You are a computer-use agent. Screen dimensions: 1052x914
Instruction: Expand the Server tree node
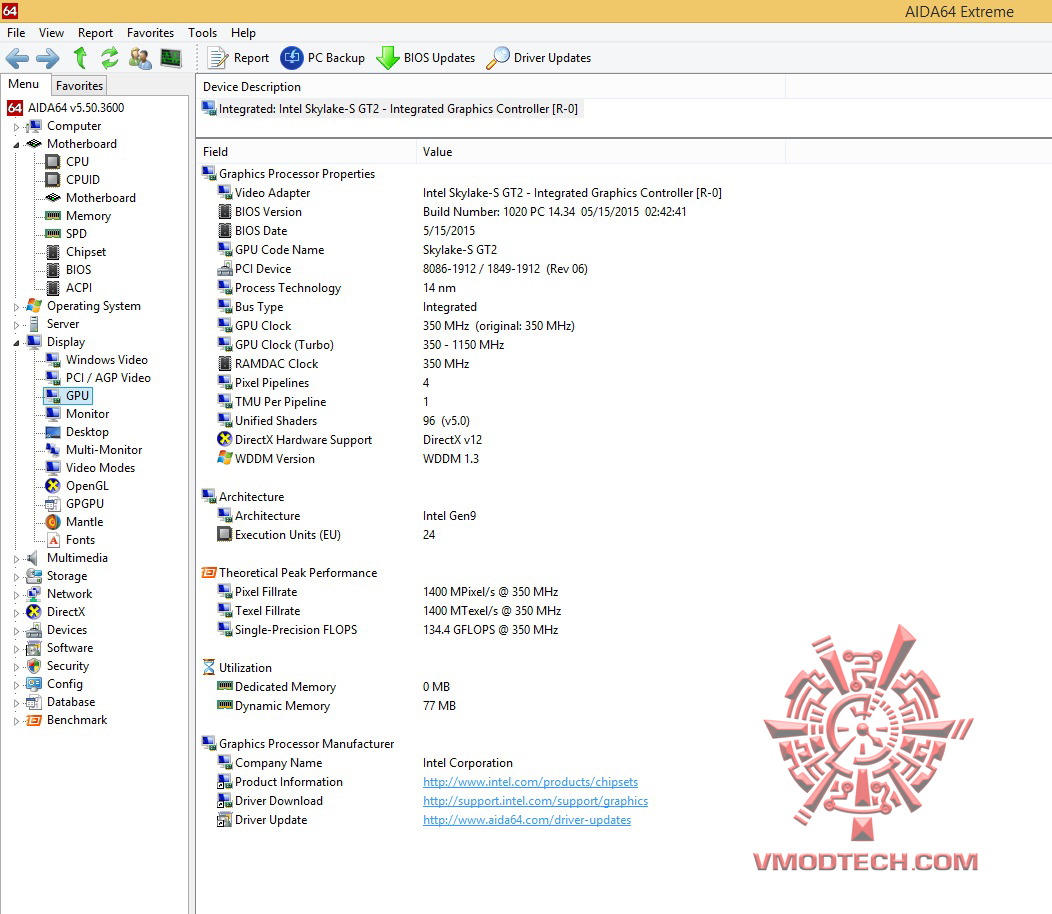16,325
